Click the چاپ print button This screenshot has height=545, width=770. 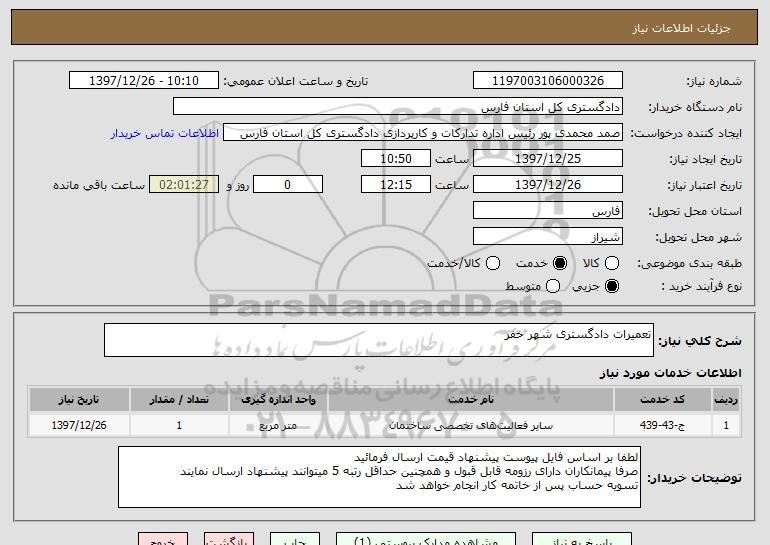pyautogui.click(x=295, y=539)
